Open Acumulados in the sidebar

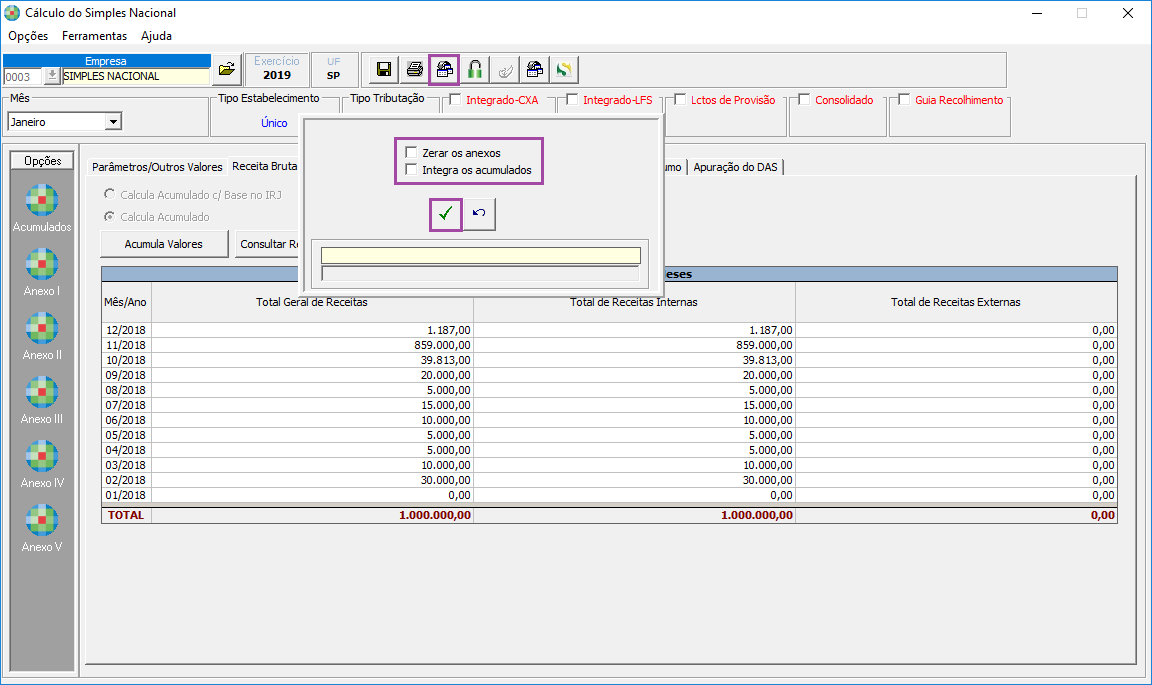click(42, 209)
